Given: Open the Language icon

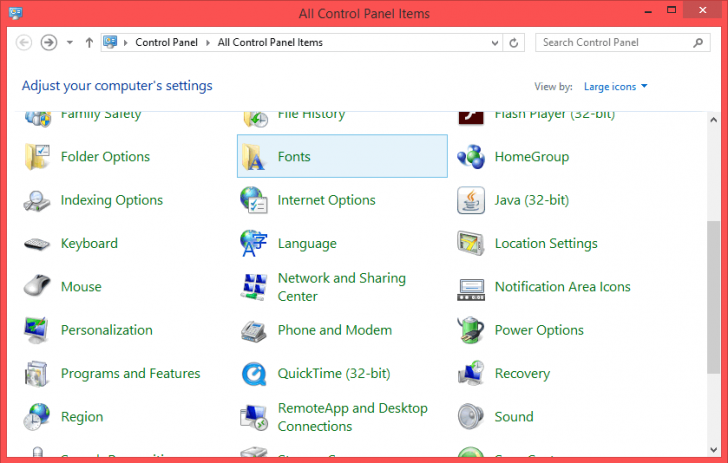Looking at the screenshot, I should tap(254, 244).
